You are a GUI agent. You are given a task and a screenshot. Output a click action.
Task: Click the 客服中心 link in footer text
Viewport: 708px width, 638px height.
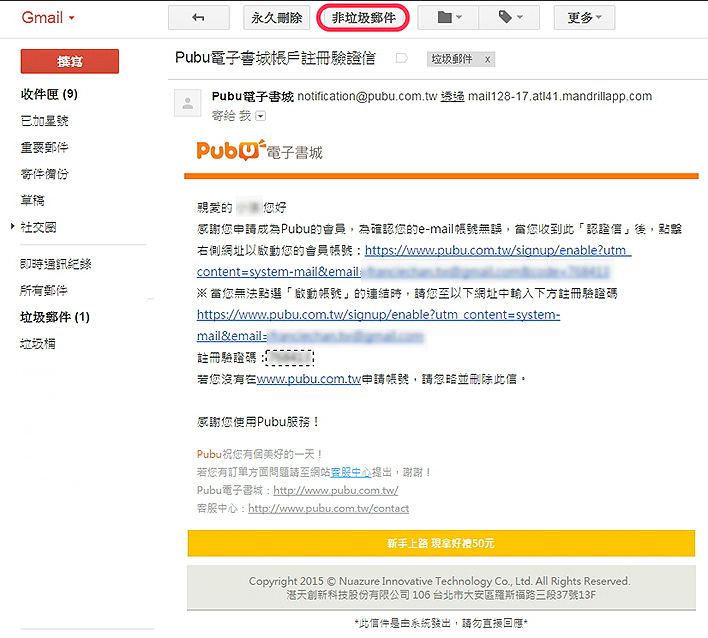point(351,472)
